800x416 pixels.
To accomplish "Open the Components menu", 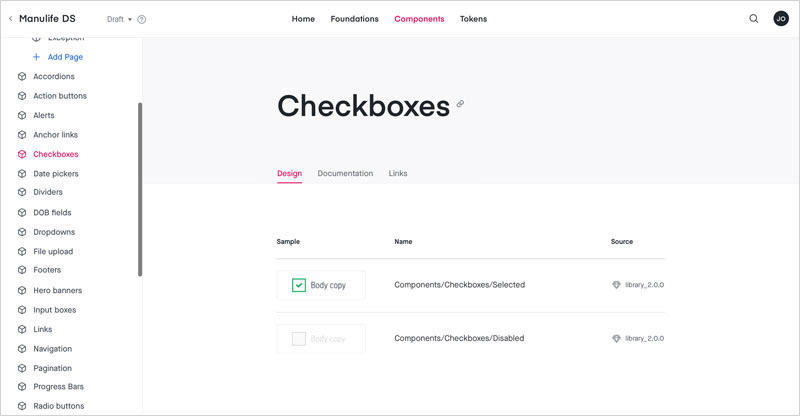I will pos(419,19).
